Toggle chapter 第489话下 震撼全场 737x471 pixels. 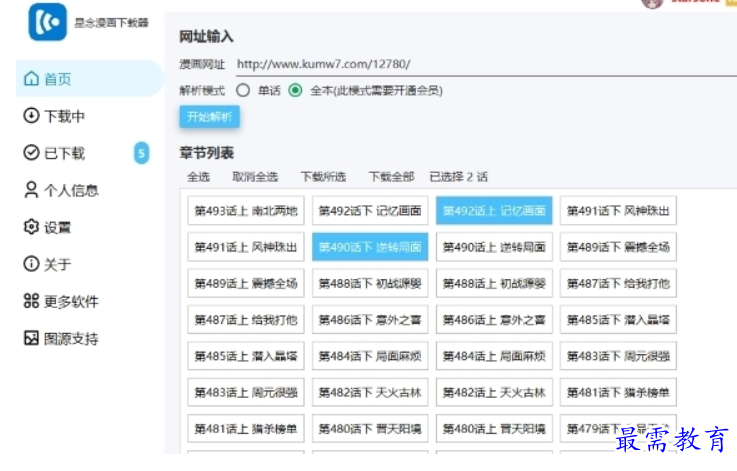coord(618,247)
